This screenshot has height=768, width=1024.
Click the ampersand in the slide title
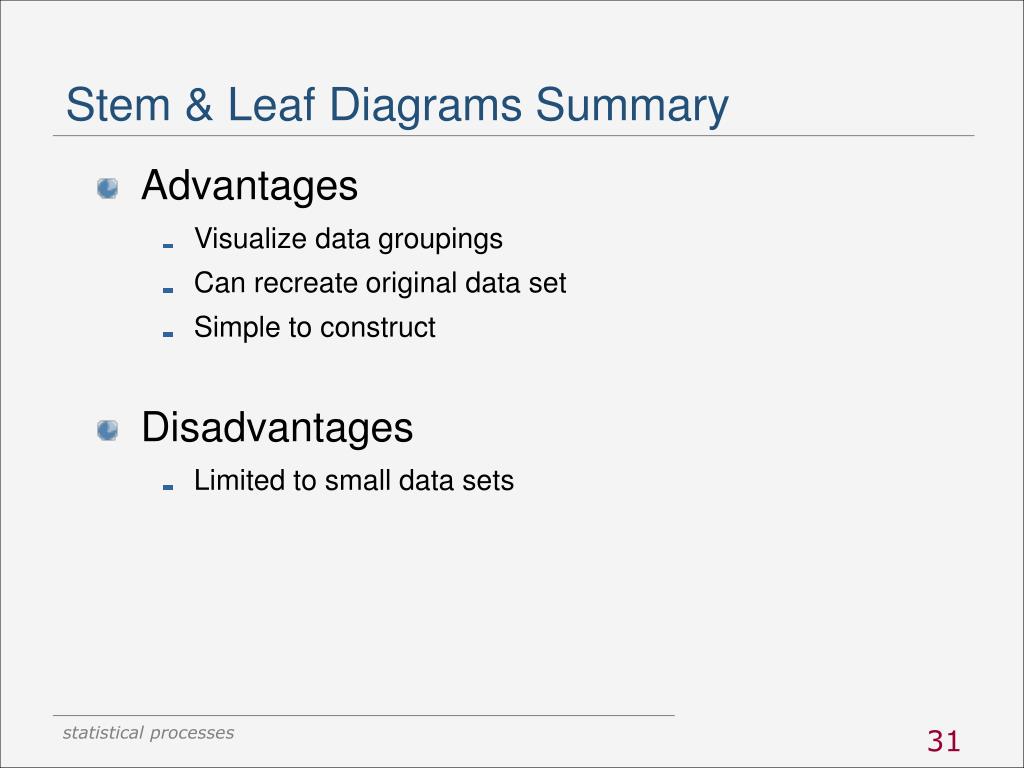pos(199,104)
